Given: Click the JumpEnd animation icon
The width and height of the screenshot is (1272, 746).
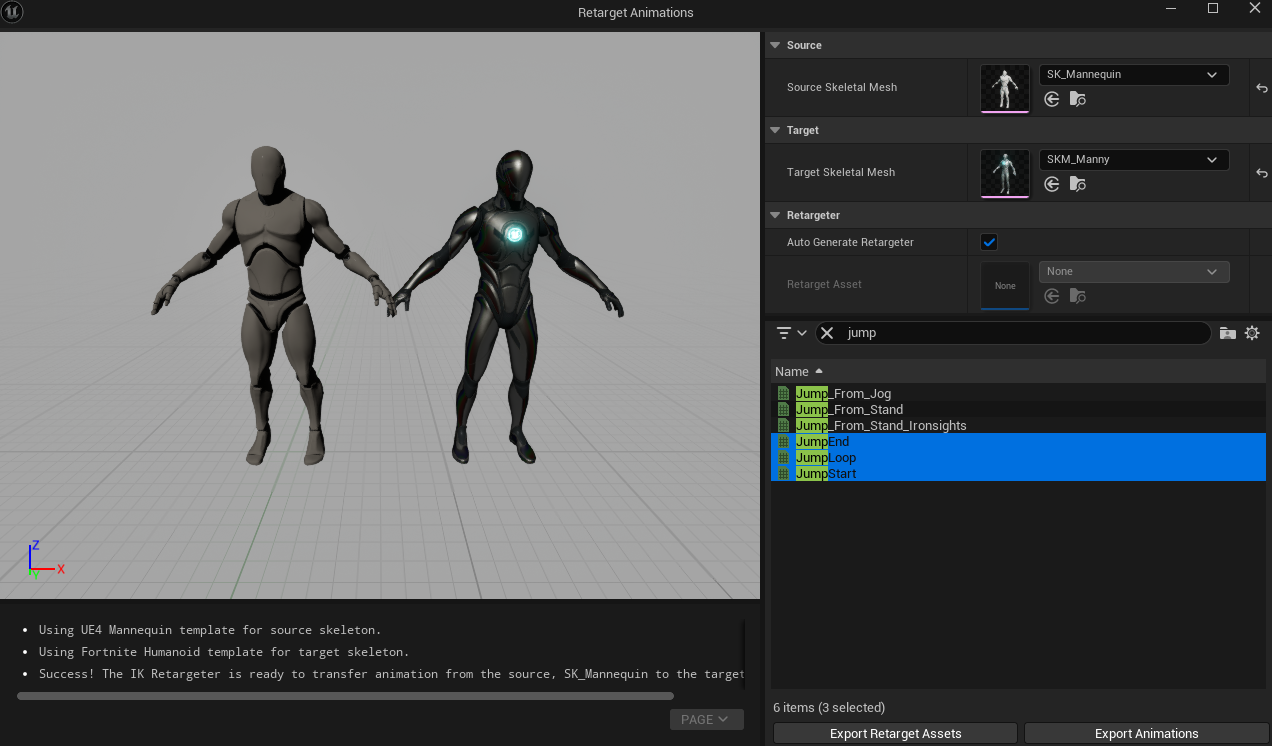Looking at the screenshot, I should 784,442.
